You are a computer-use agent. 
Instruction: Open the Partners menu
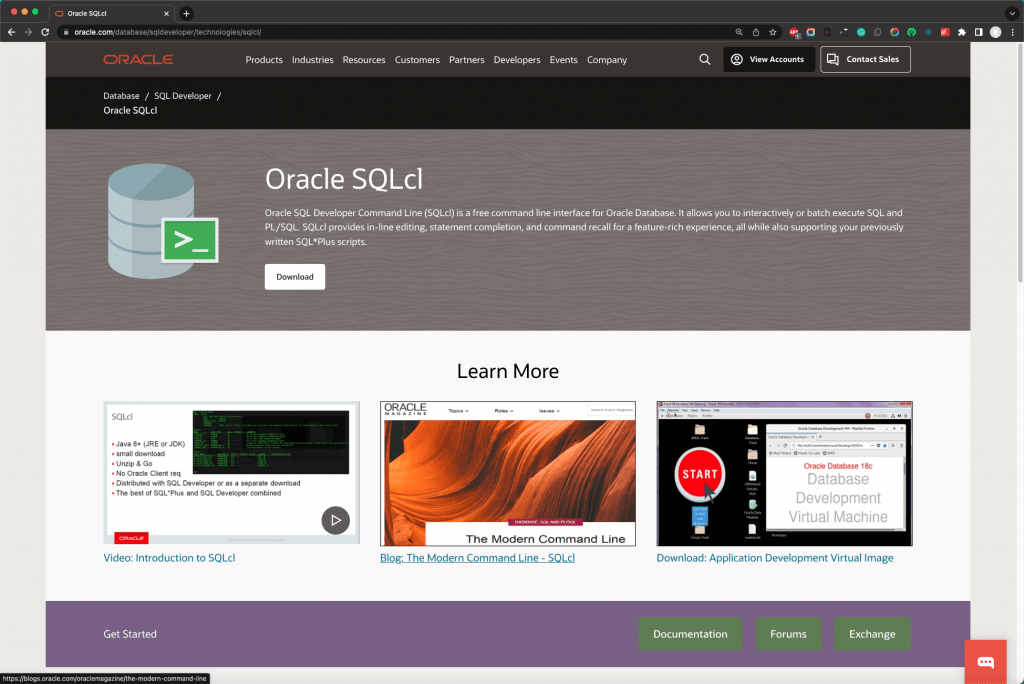coord(466,59)
